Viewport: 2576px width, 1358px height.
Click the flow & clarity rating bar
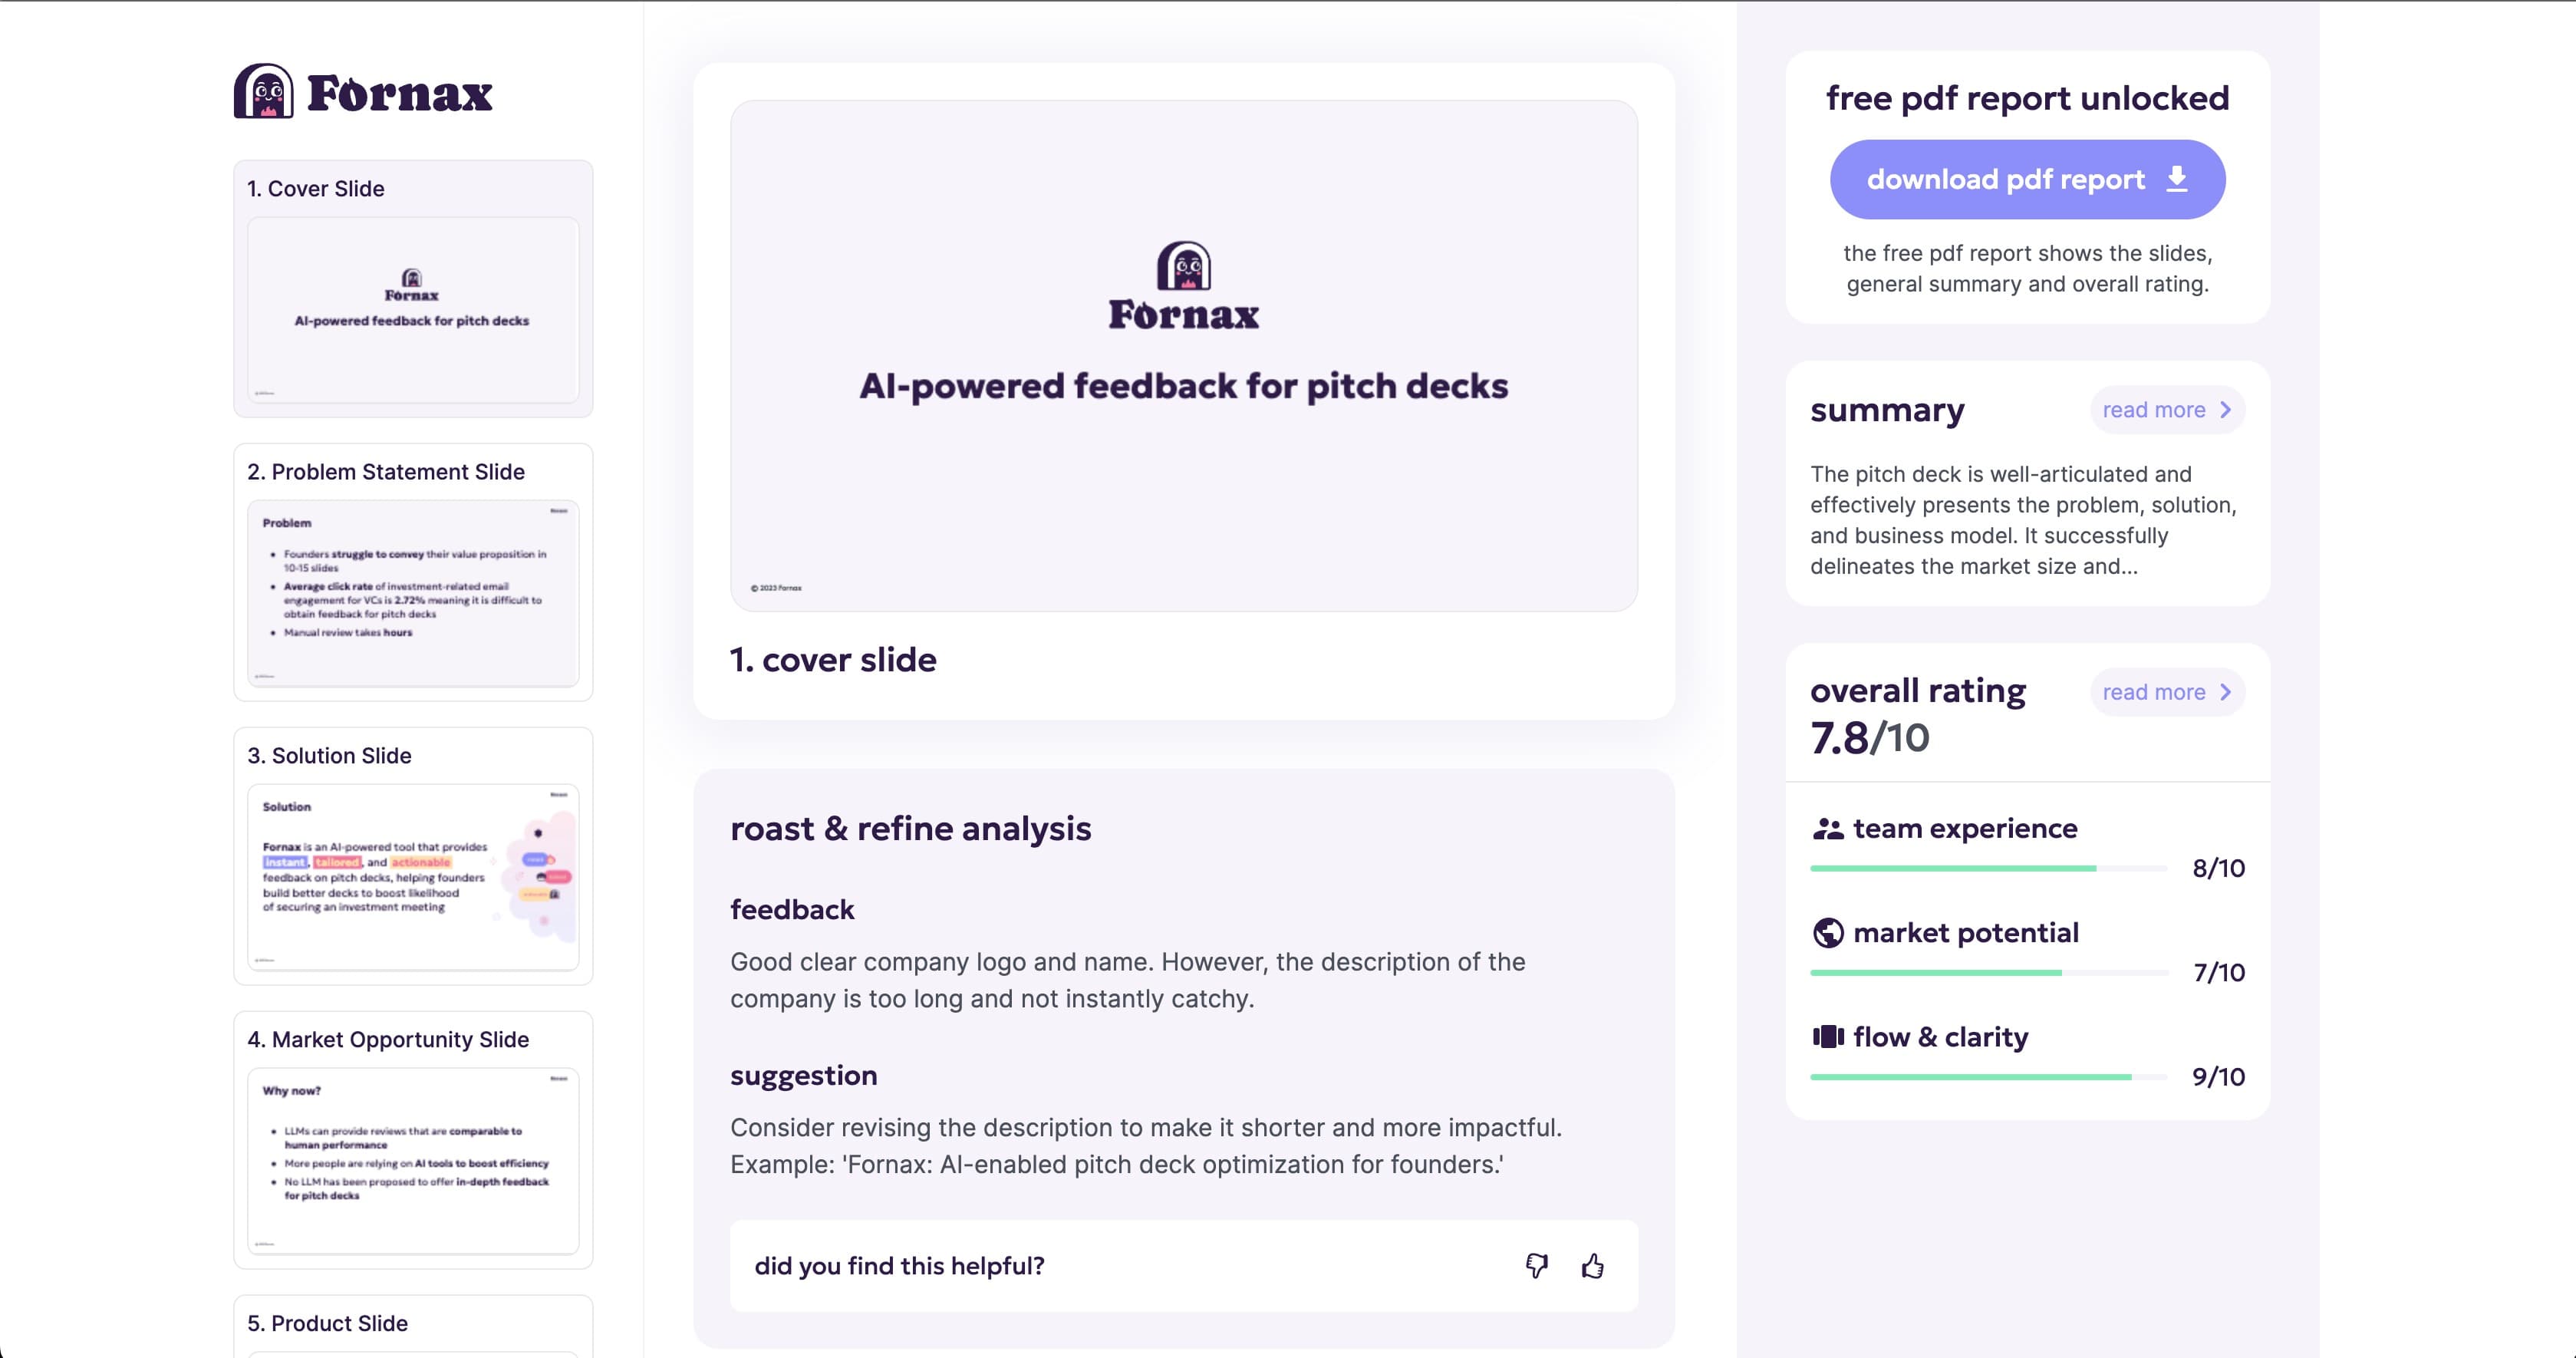point(1988,1077)
